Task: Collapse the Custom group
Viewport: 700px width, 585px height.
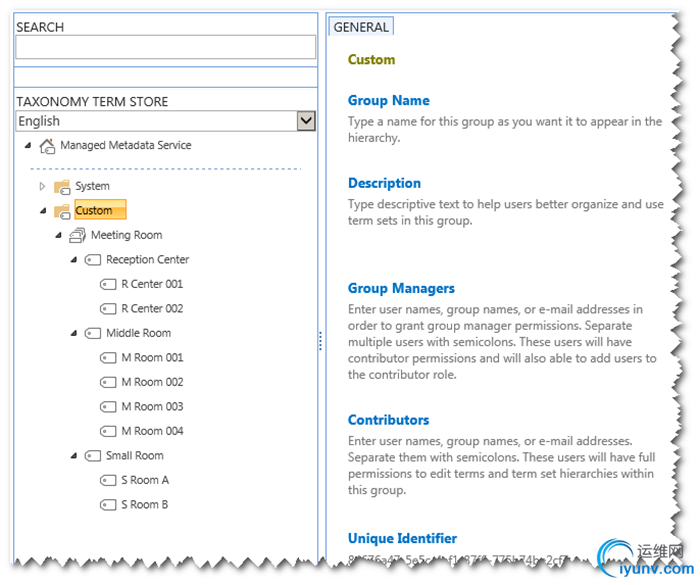Action: (43, 210)
